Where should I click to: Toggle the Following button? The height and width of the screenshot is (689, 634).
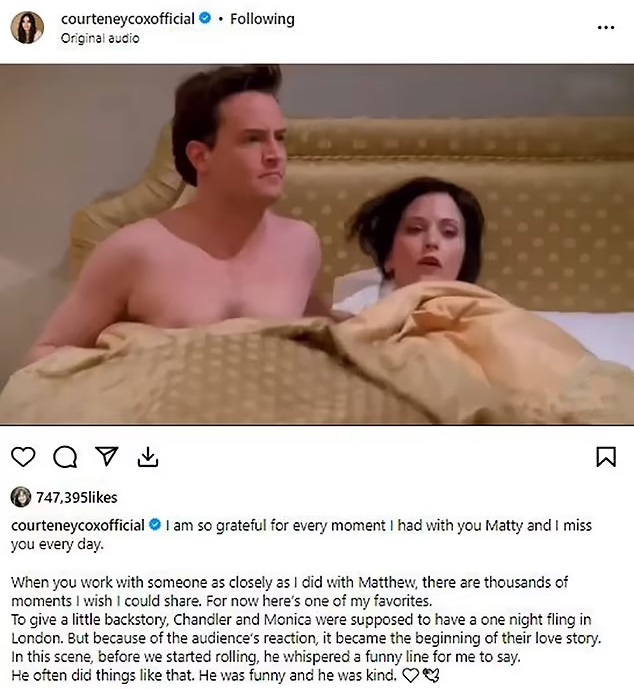[262, 19]
